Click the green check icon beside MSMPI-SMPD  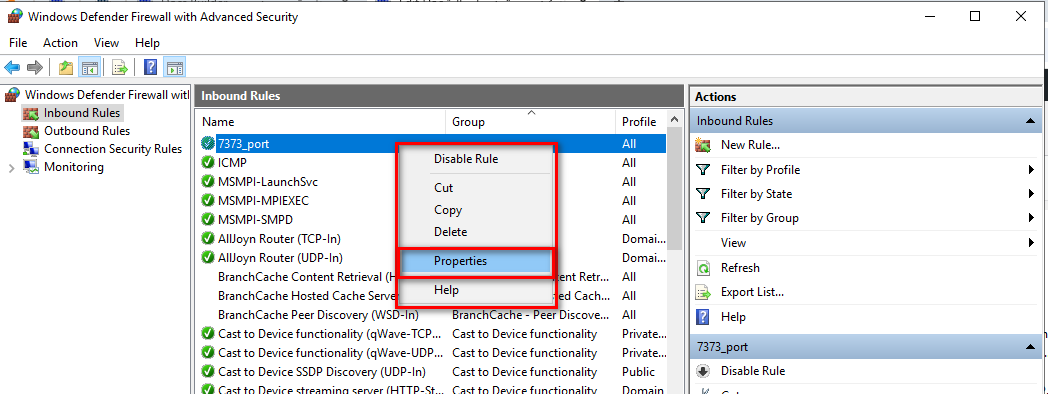(208, 219)
